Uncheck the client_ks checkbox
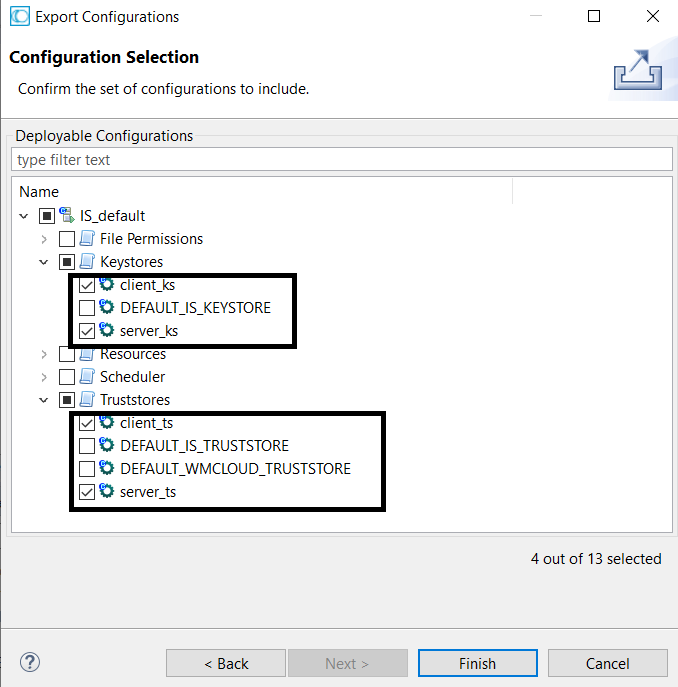The height and width of the screenshot is (687, 678). tap(87, 285)
